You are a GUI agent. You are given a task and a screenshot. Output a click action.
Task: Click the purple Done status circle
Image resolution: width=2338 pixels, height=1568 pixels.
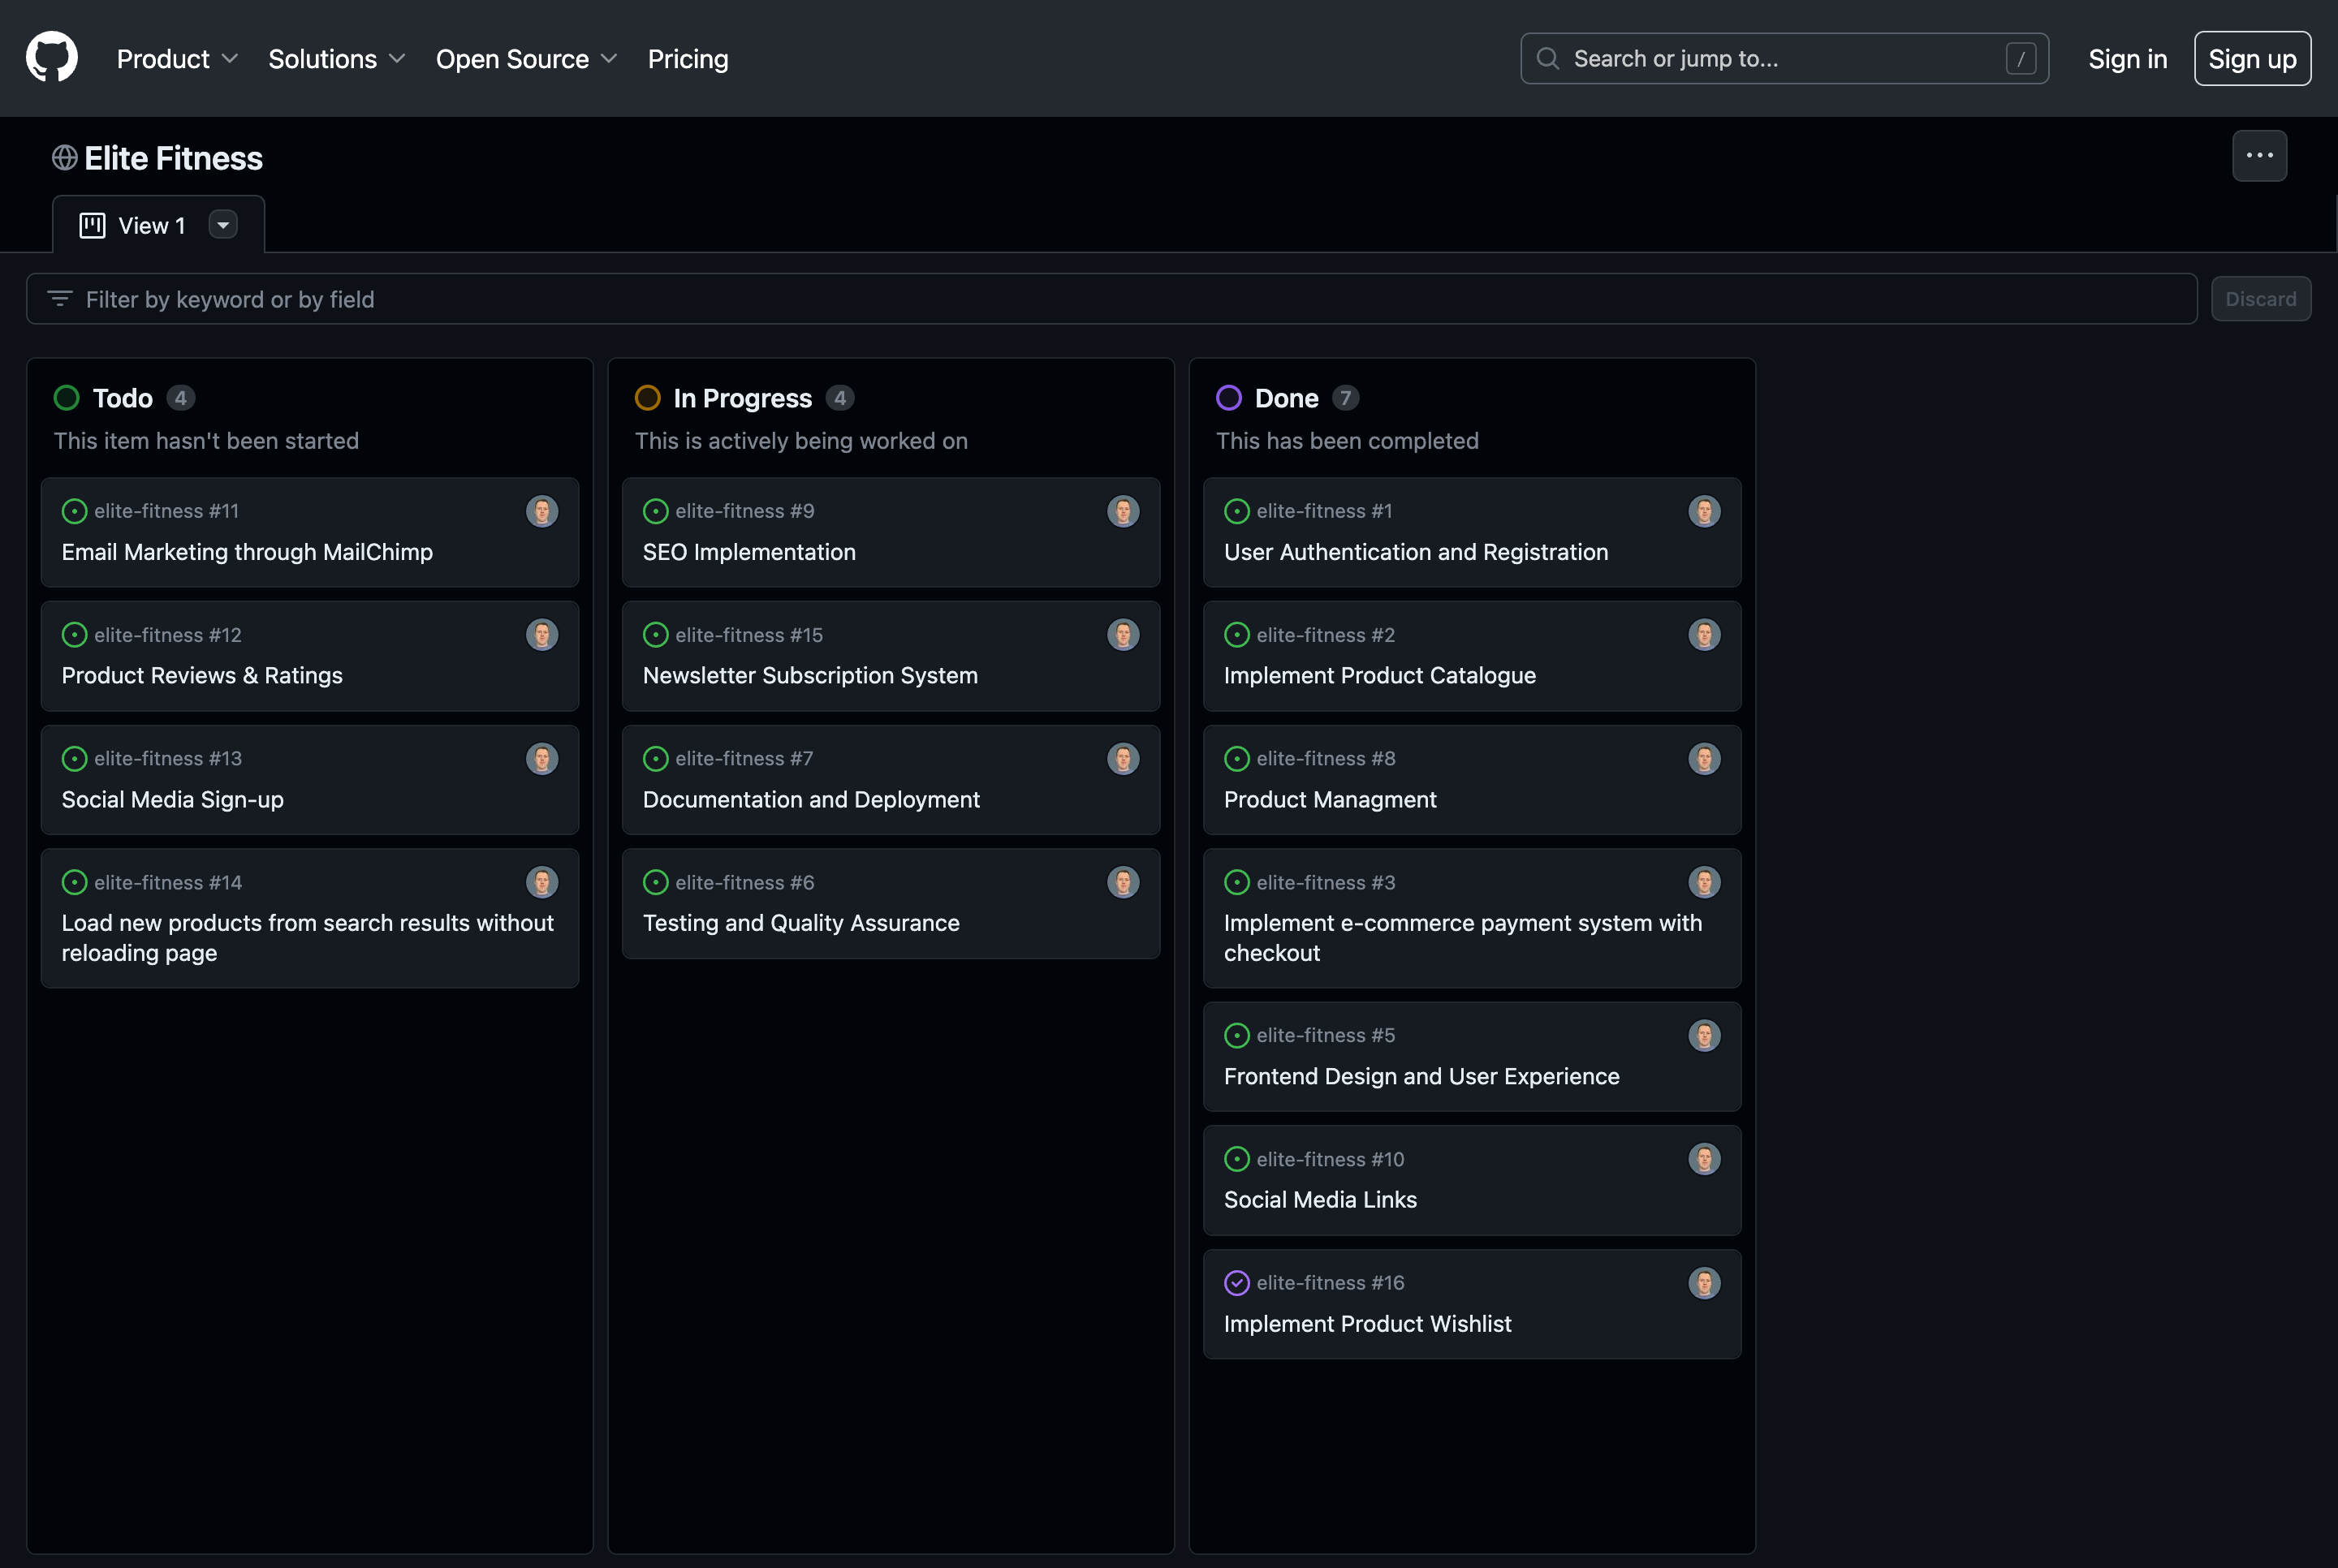(1229, 398)
